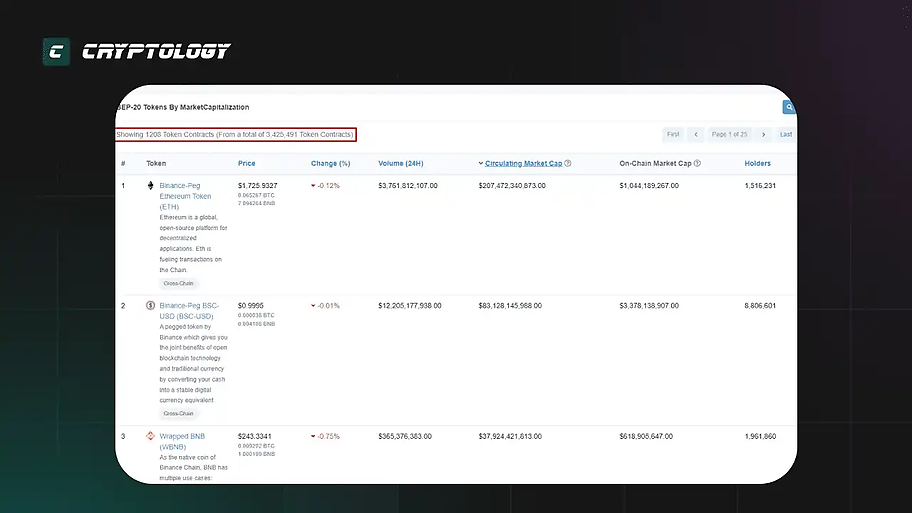Click the price $243.3341
The image size is (912, 513).
coord(255,436)
